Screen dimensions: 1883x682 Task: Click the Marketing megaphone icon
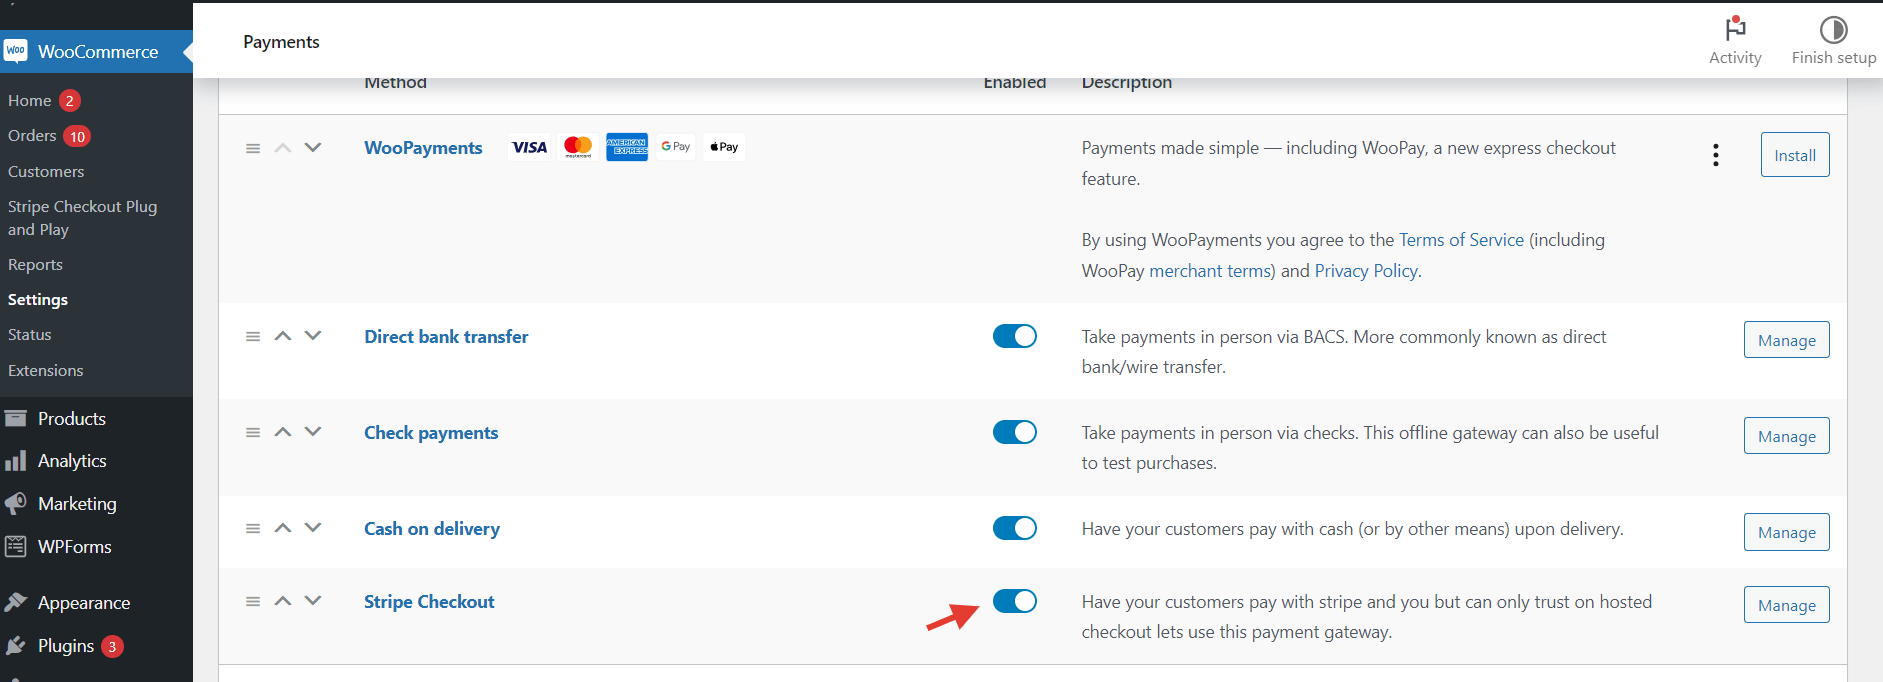click(x=16, y=504)
